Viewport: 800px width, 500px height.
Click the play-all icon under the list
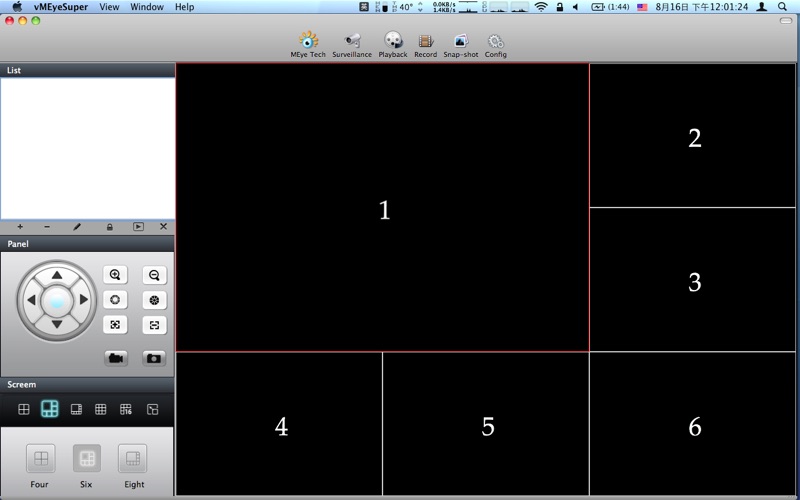click(138, 227)
